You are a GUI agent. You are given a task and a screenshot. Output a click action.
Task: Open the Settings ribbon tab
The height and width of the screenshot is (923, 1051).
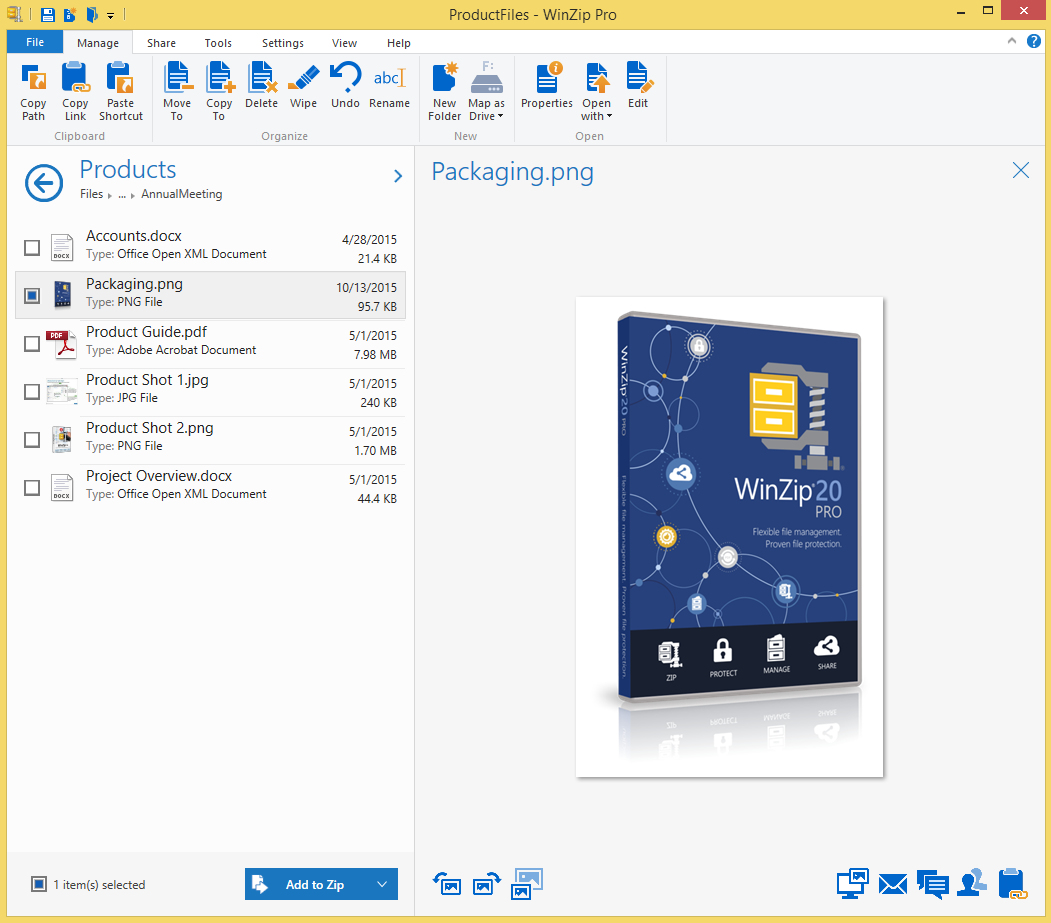click(x=283, y=43)
